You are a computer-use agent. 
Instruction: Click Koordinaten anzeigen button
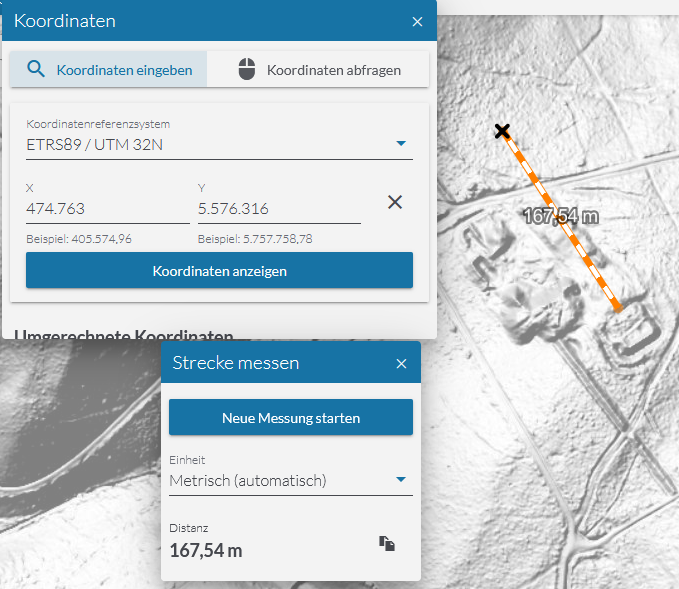click(x=219, y=271)
